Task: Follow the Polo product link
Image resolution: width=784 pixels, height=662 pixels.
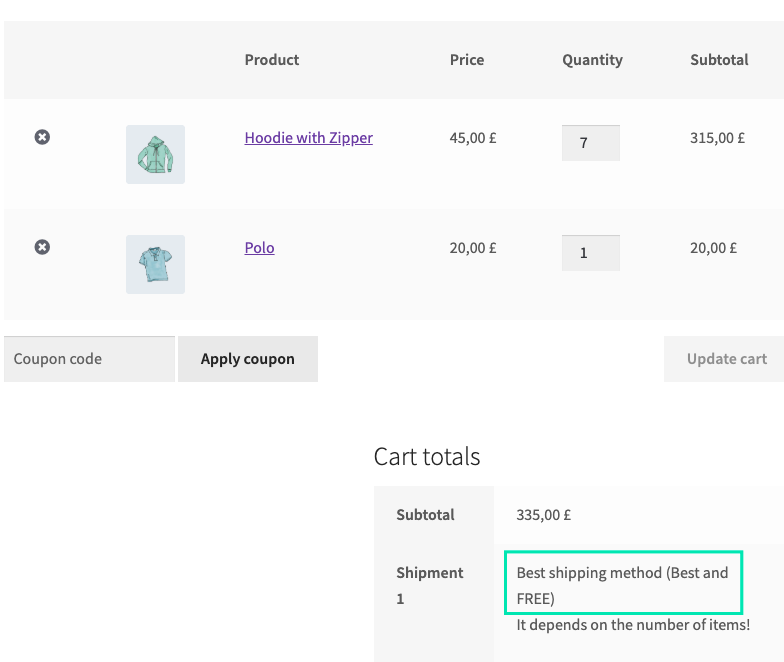Action: [x=259, y=248]
